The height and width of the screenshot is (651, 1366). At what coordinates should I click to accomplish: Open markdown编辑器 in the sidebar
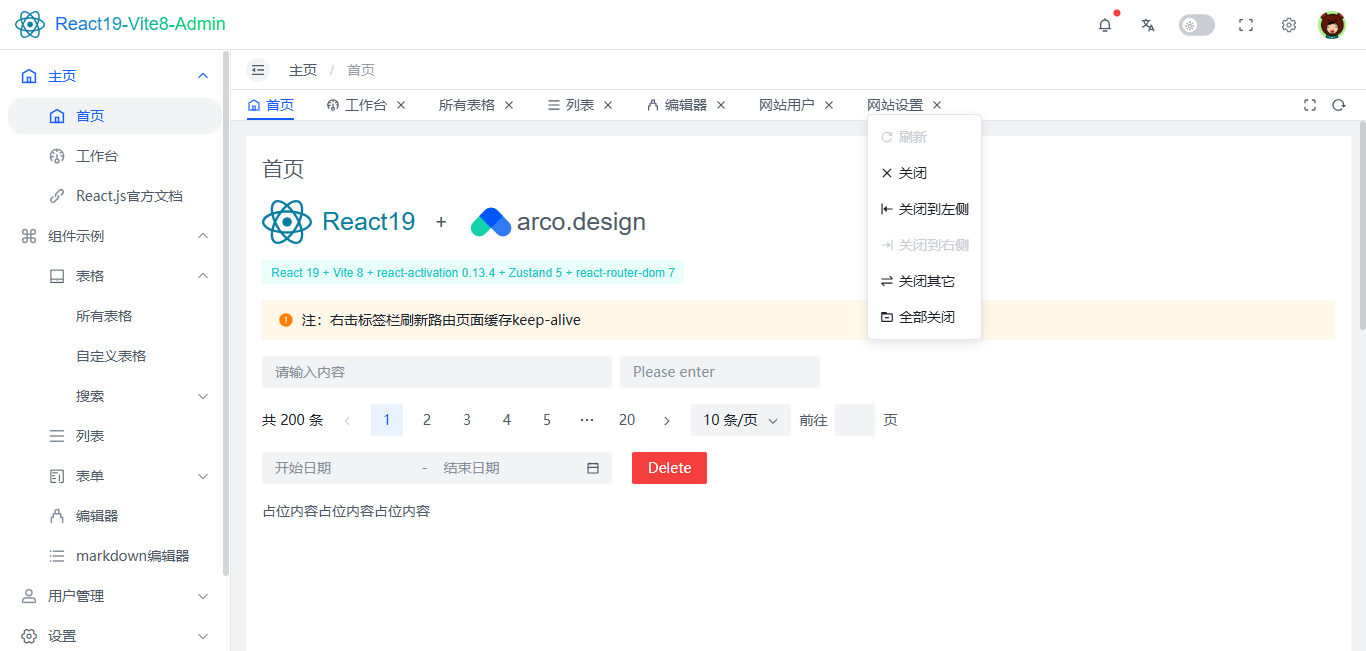[x=115, y=556]
